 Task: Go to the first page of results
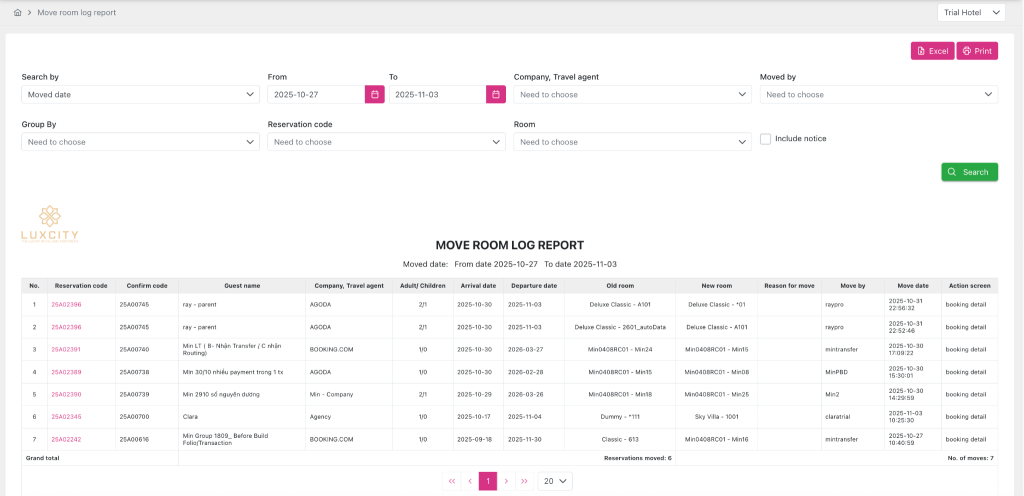pyautogui.click(x=452, y=481)
